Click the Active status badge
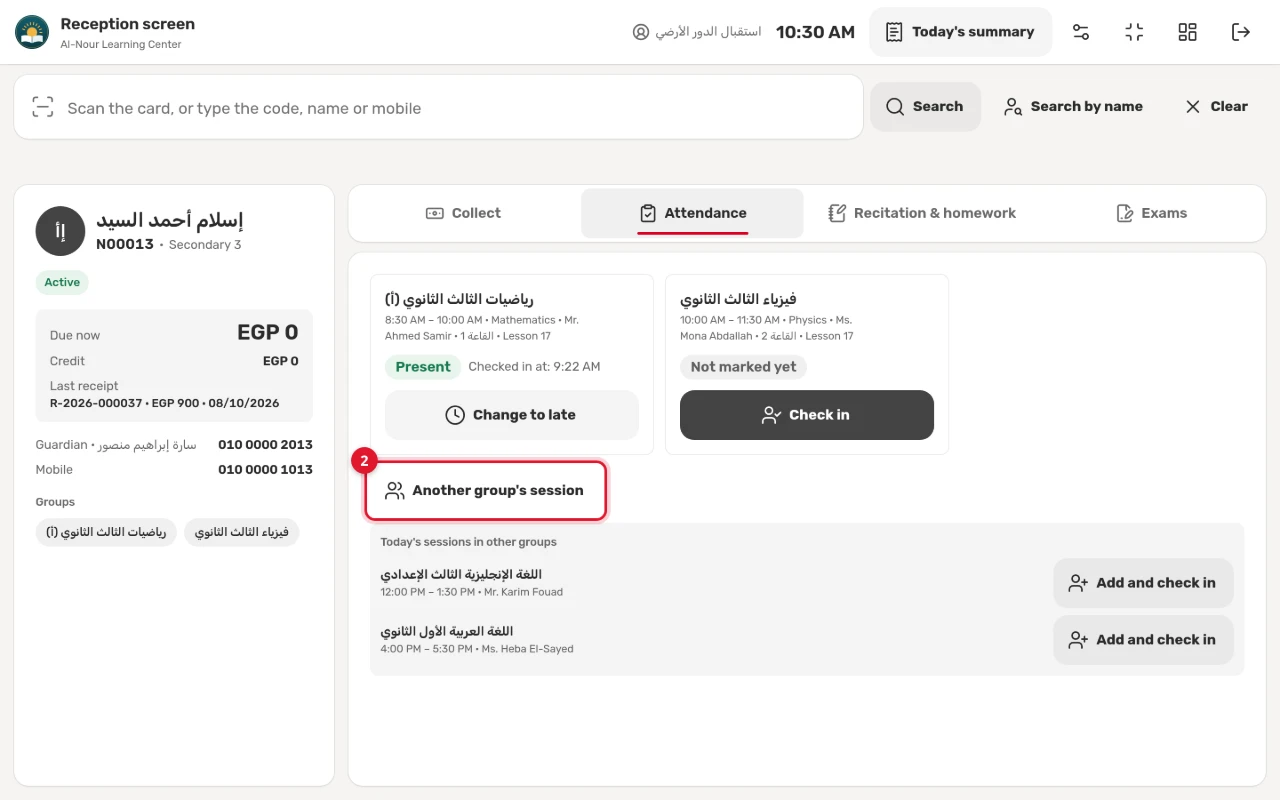Screen dimensions: 1280x800 click(x=62, y=282)
